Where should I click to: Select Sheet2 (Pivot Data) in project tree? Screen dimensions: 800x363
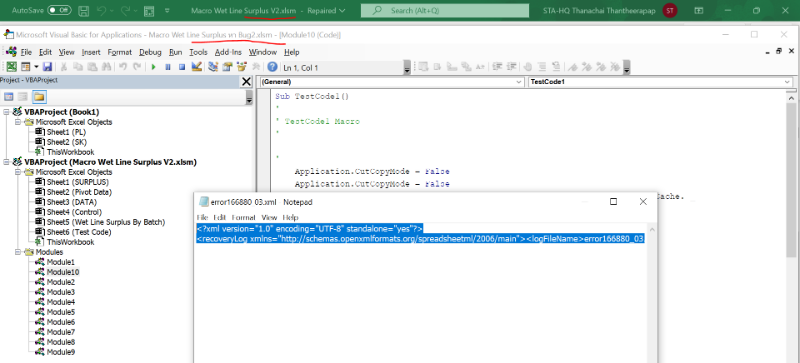tap(79, 192)
